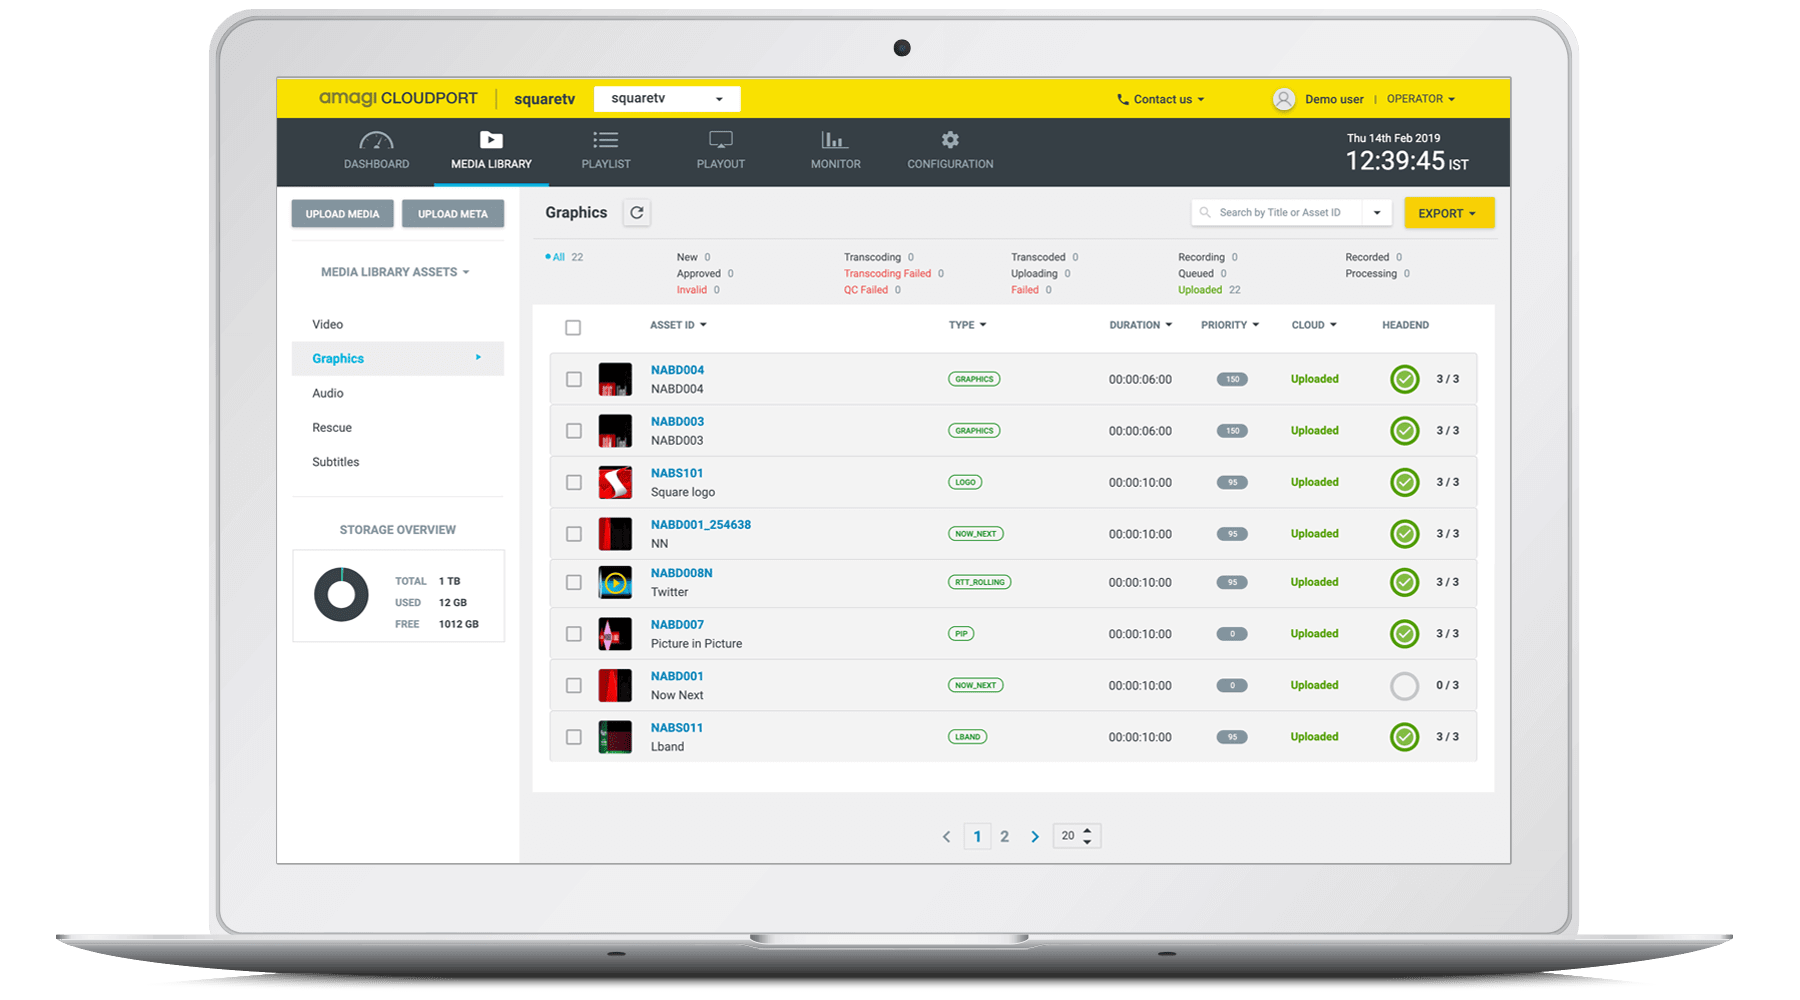1800x1000 pixels.
Task: Click the Upload Media button
Action: point(342,213)
